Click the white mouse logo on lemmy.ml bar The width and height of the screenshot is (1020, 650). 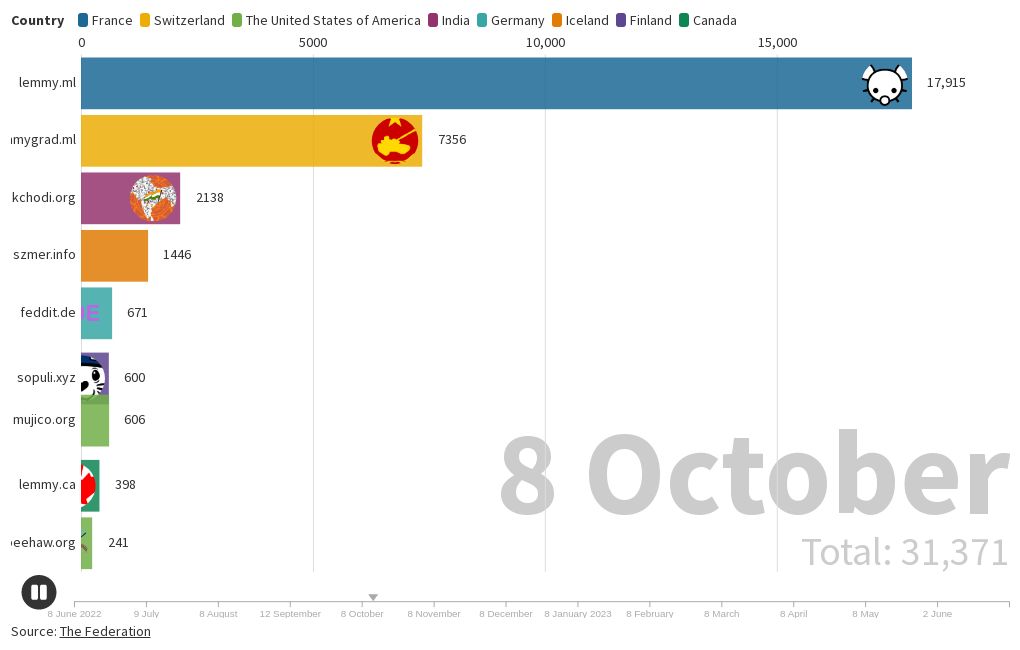point(885,84)
